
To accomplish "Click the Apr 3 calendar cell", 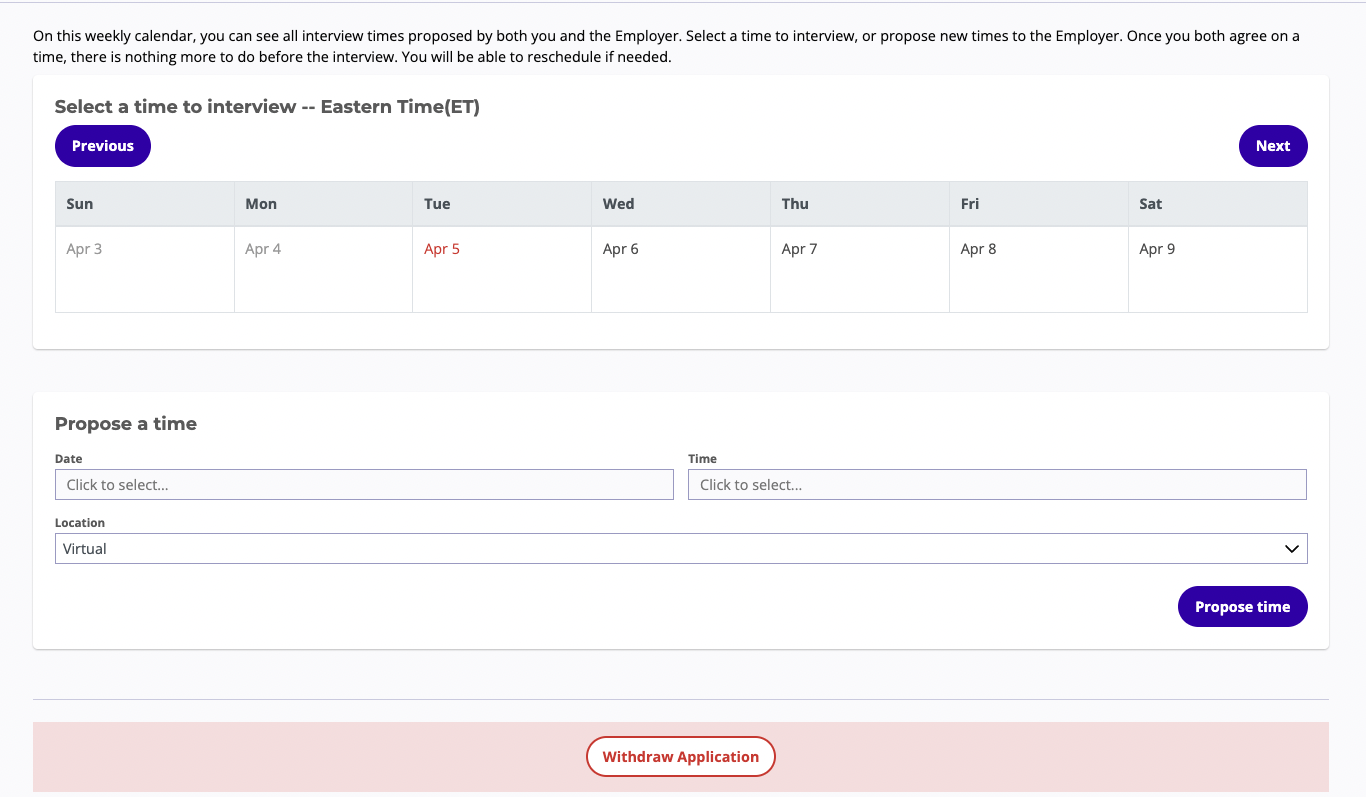I will pos(144,269).
